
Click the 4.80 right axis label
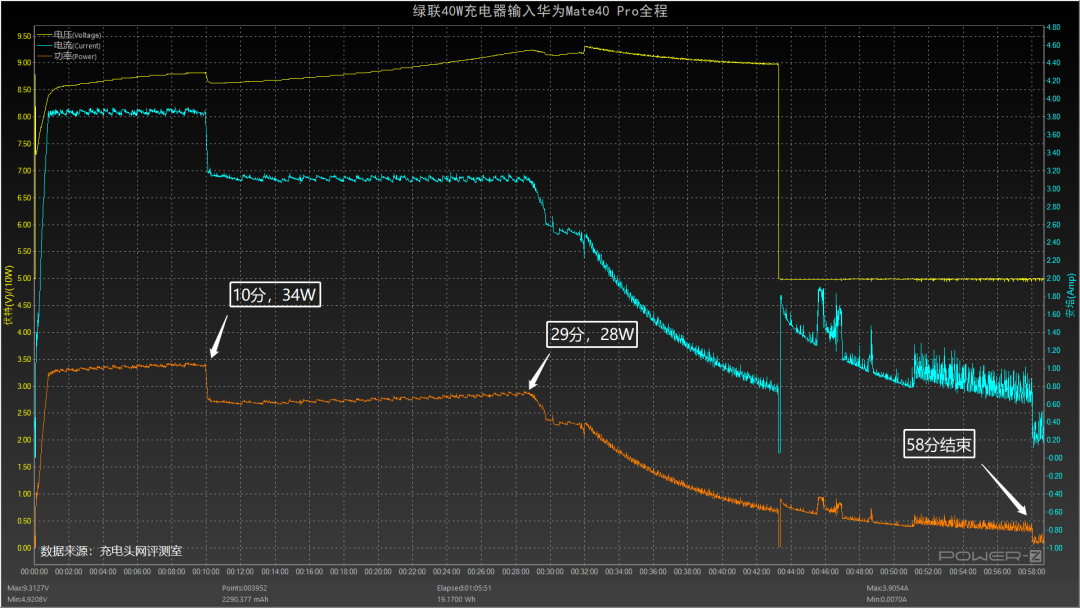tap(1053, 28)
